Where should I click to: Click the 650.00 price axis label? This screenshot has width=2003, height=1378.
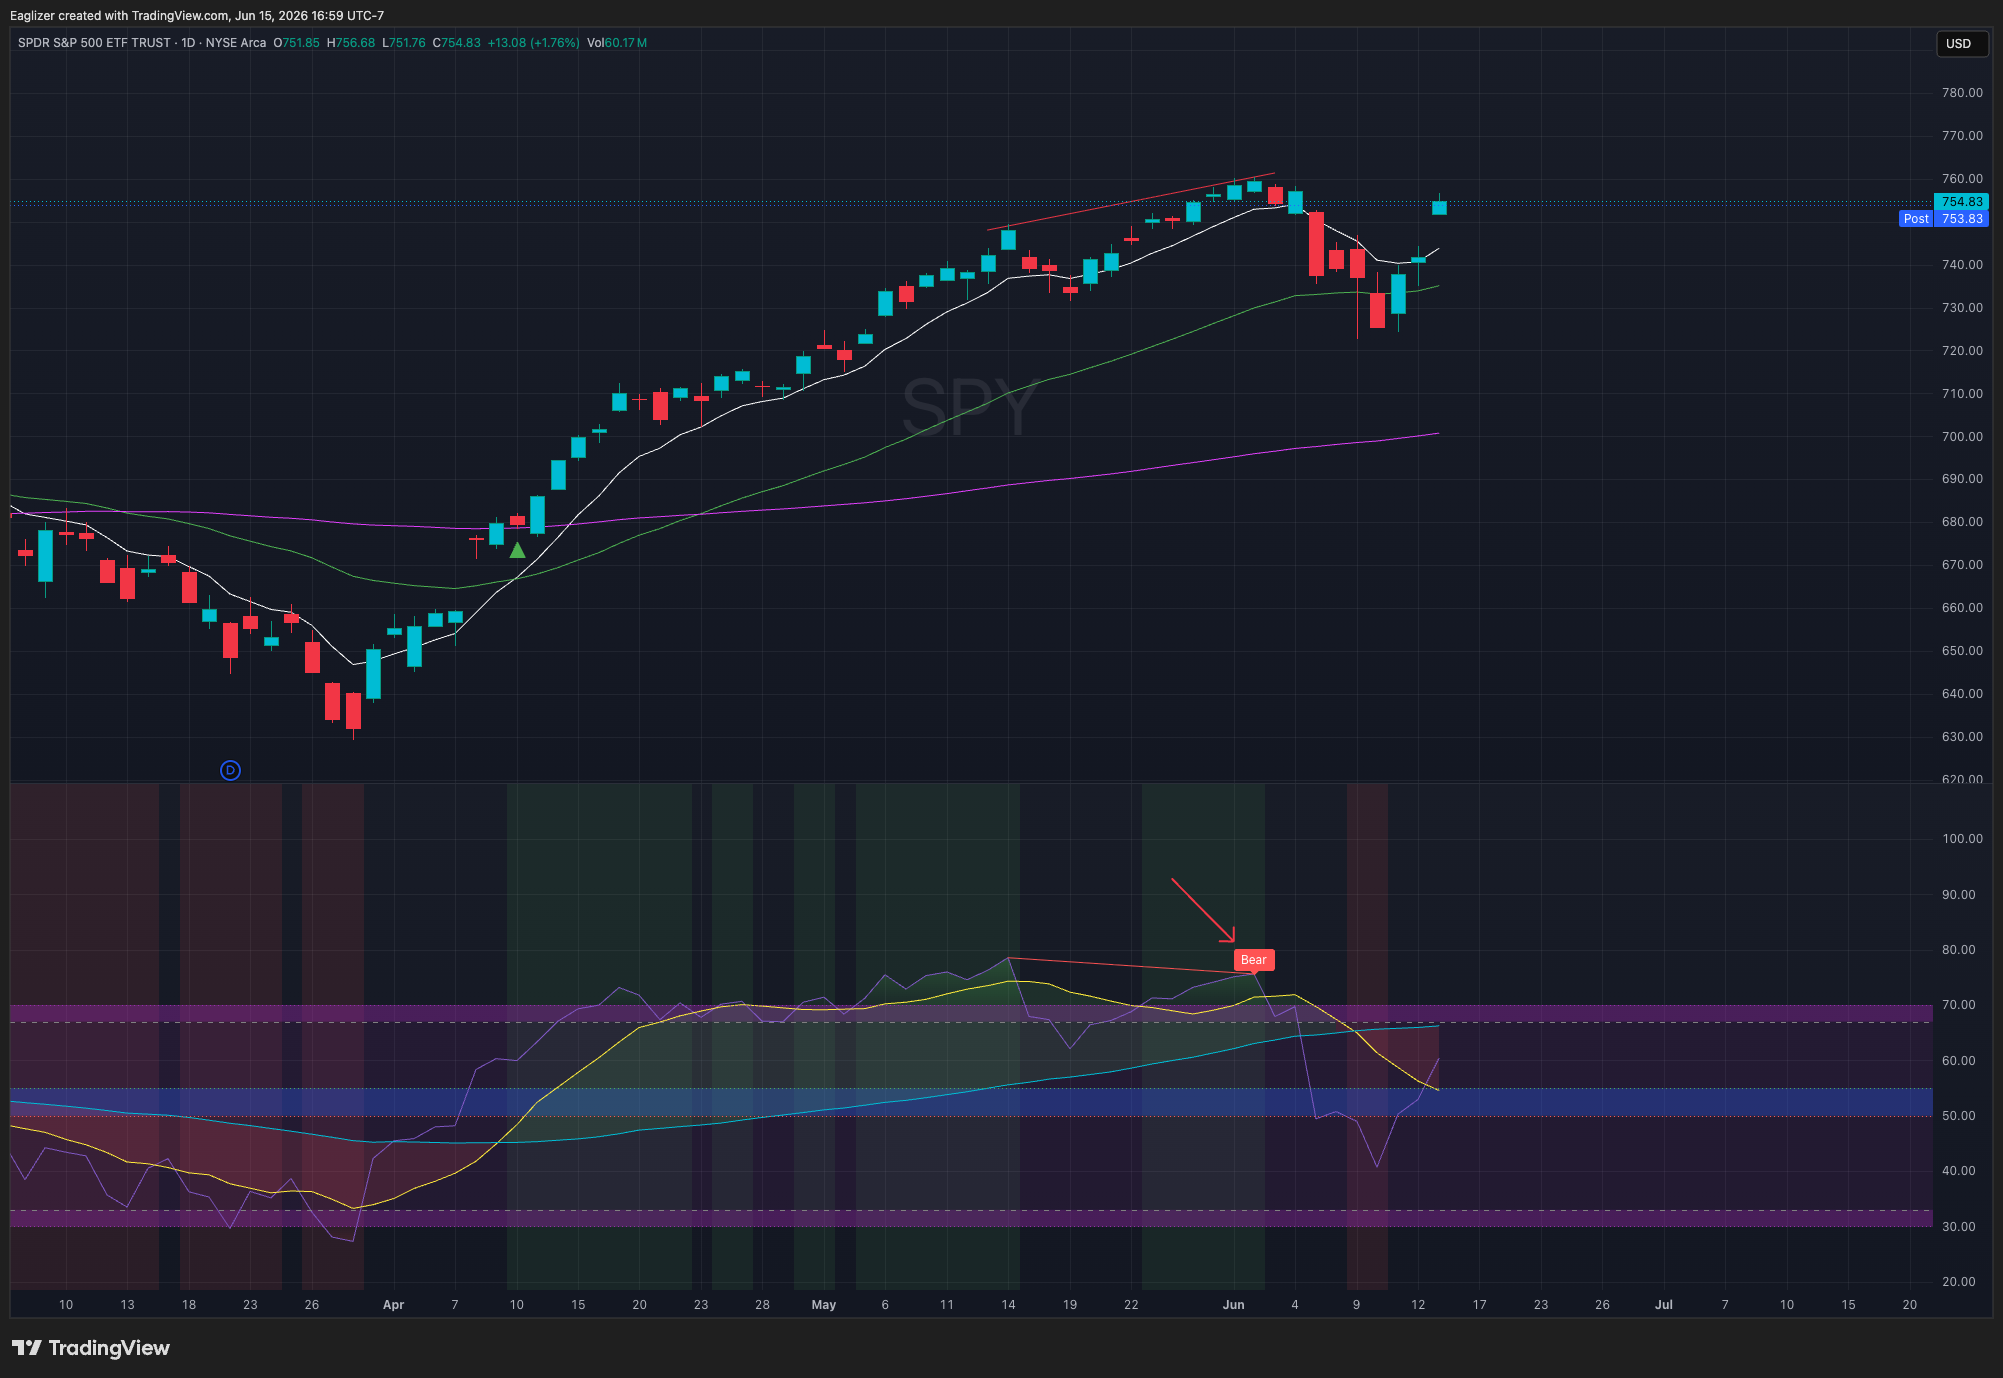click(x=1962, y=651)
